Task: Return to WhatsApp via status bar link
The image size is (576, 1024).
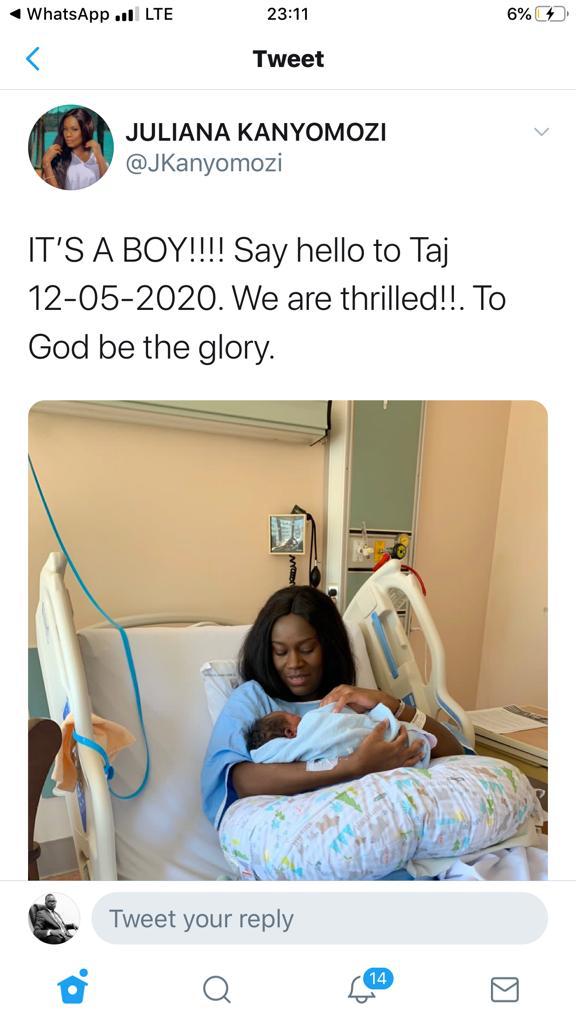Action: [60, 14]
